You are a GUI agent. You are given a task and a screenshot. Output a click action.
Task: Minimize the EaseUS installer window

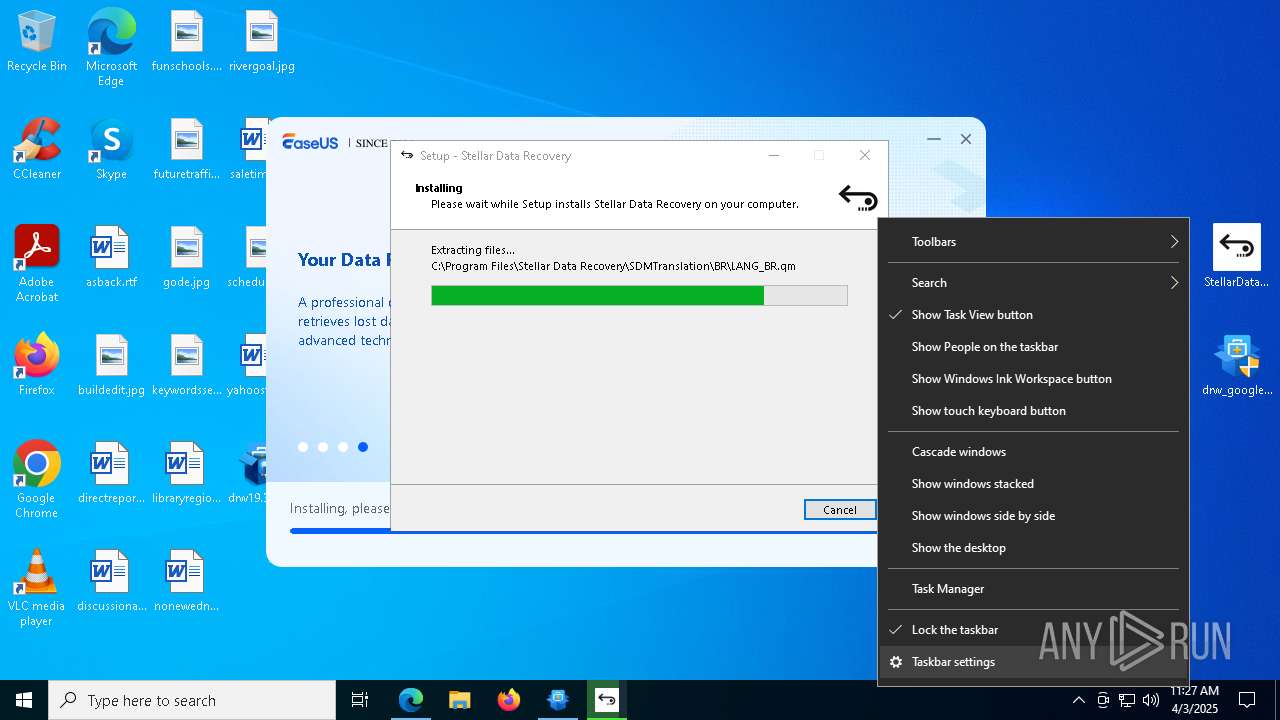[934, 139]
